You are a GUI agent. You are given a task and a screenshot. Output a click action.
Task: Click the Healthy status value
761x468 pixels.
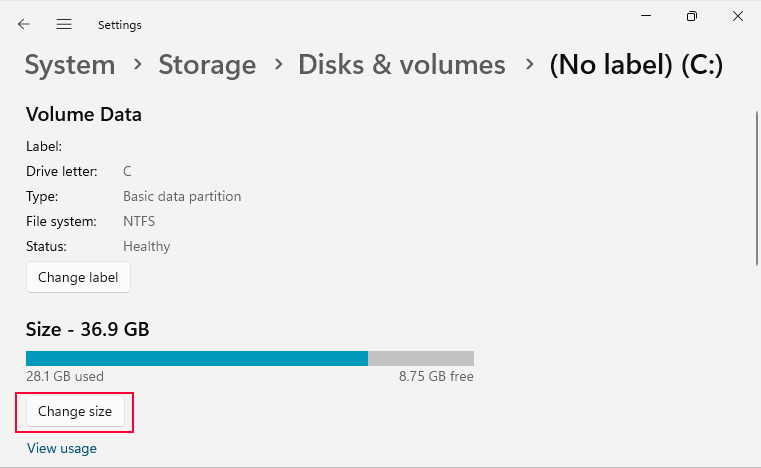click(x=146, y=246)
